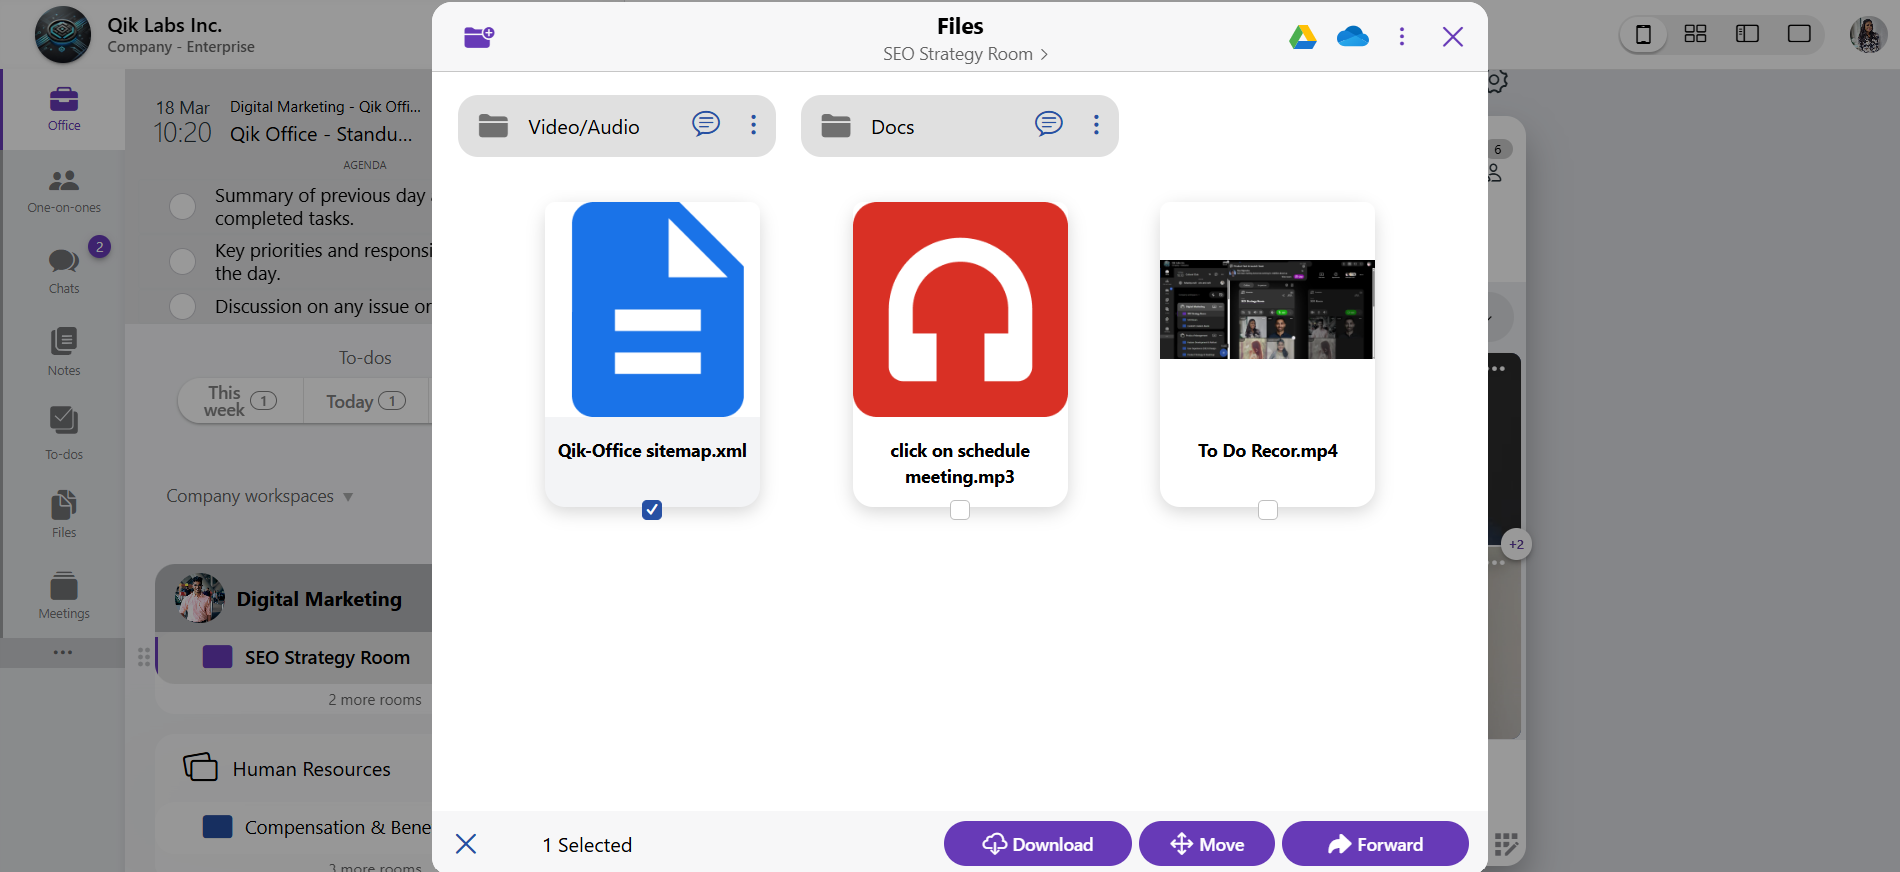Go to Office in the sidebar
Viewport: 1900px width, 872px height.
click(64, 109)
